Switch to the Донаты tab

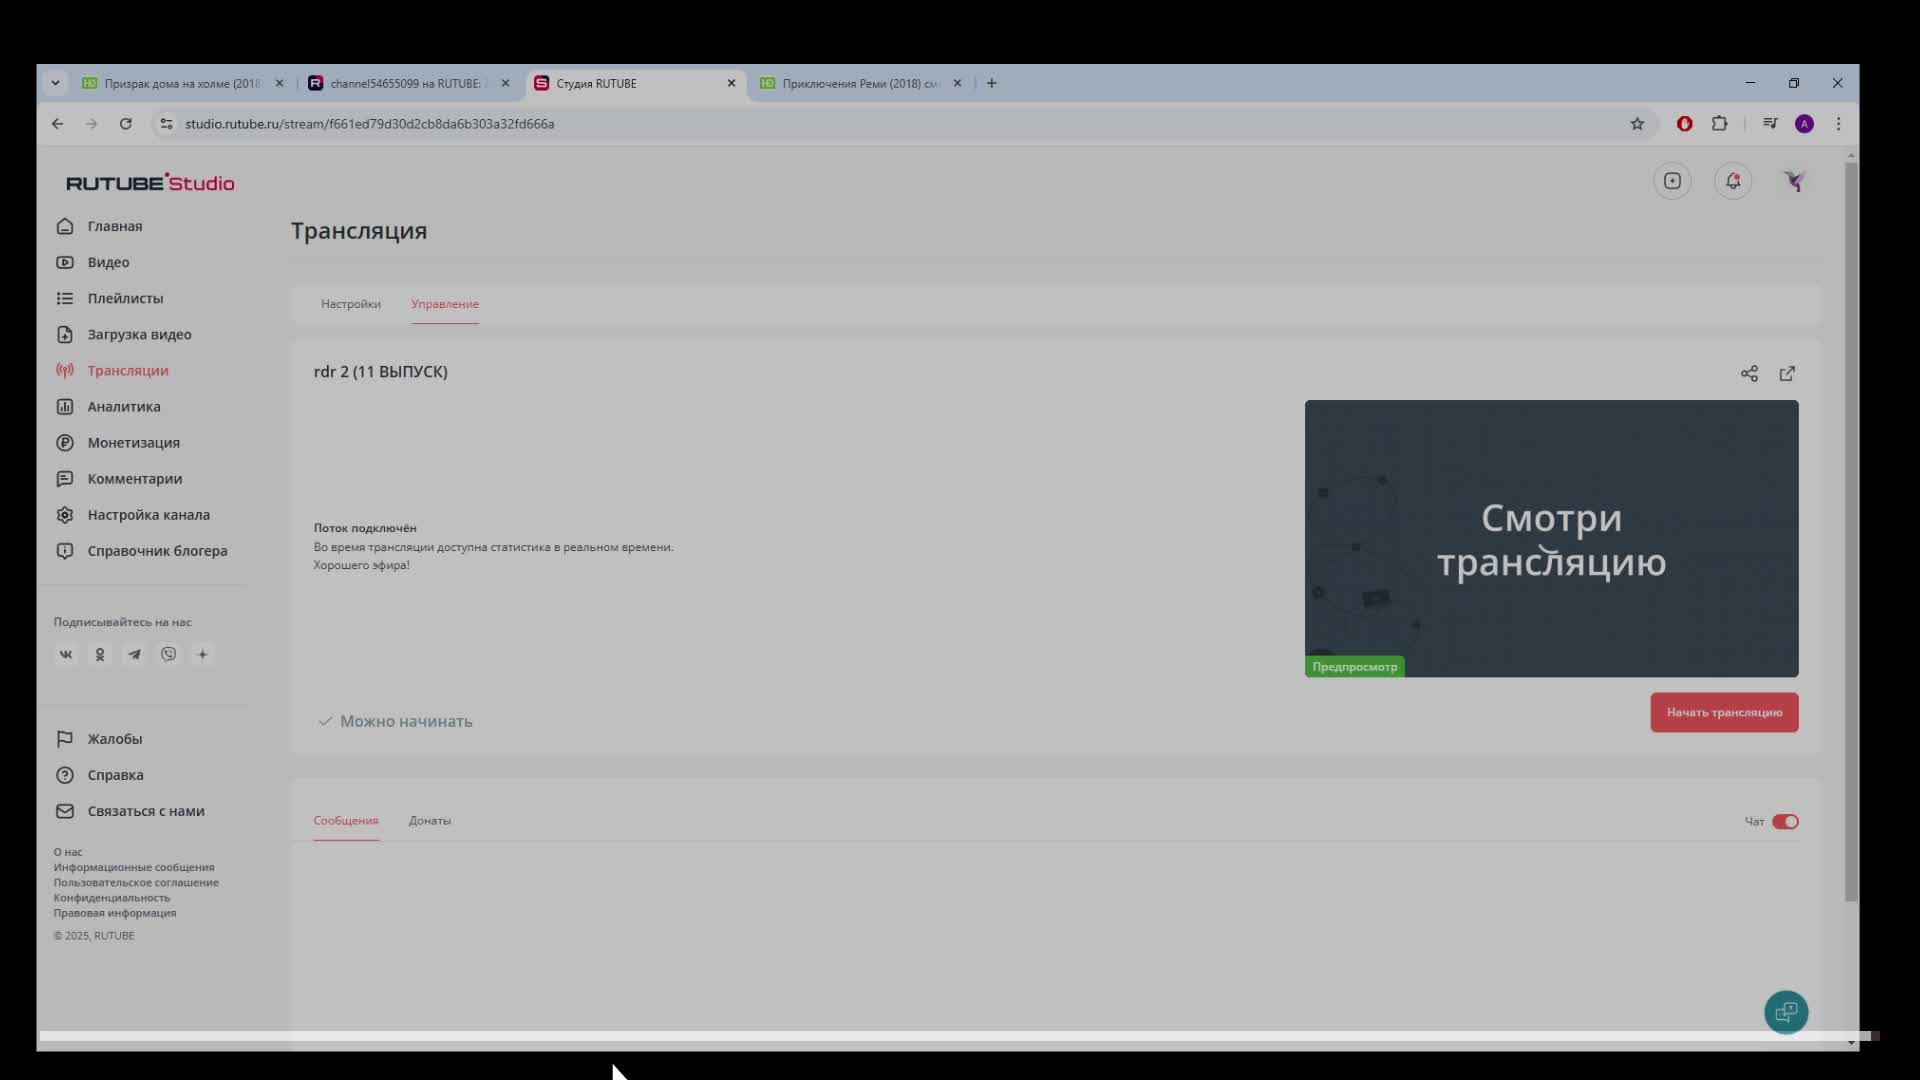coord(430,821)
